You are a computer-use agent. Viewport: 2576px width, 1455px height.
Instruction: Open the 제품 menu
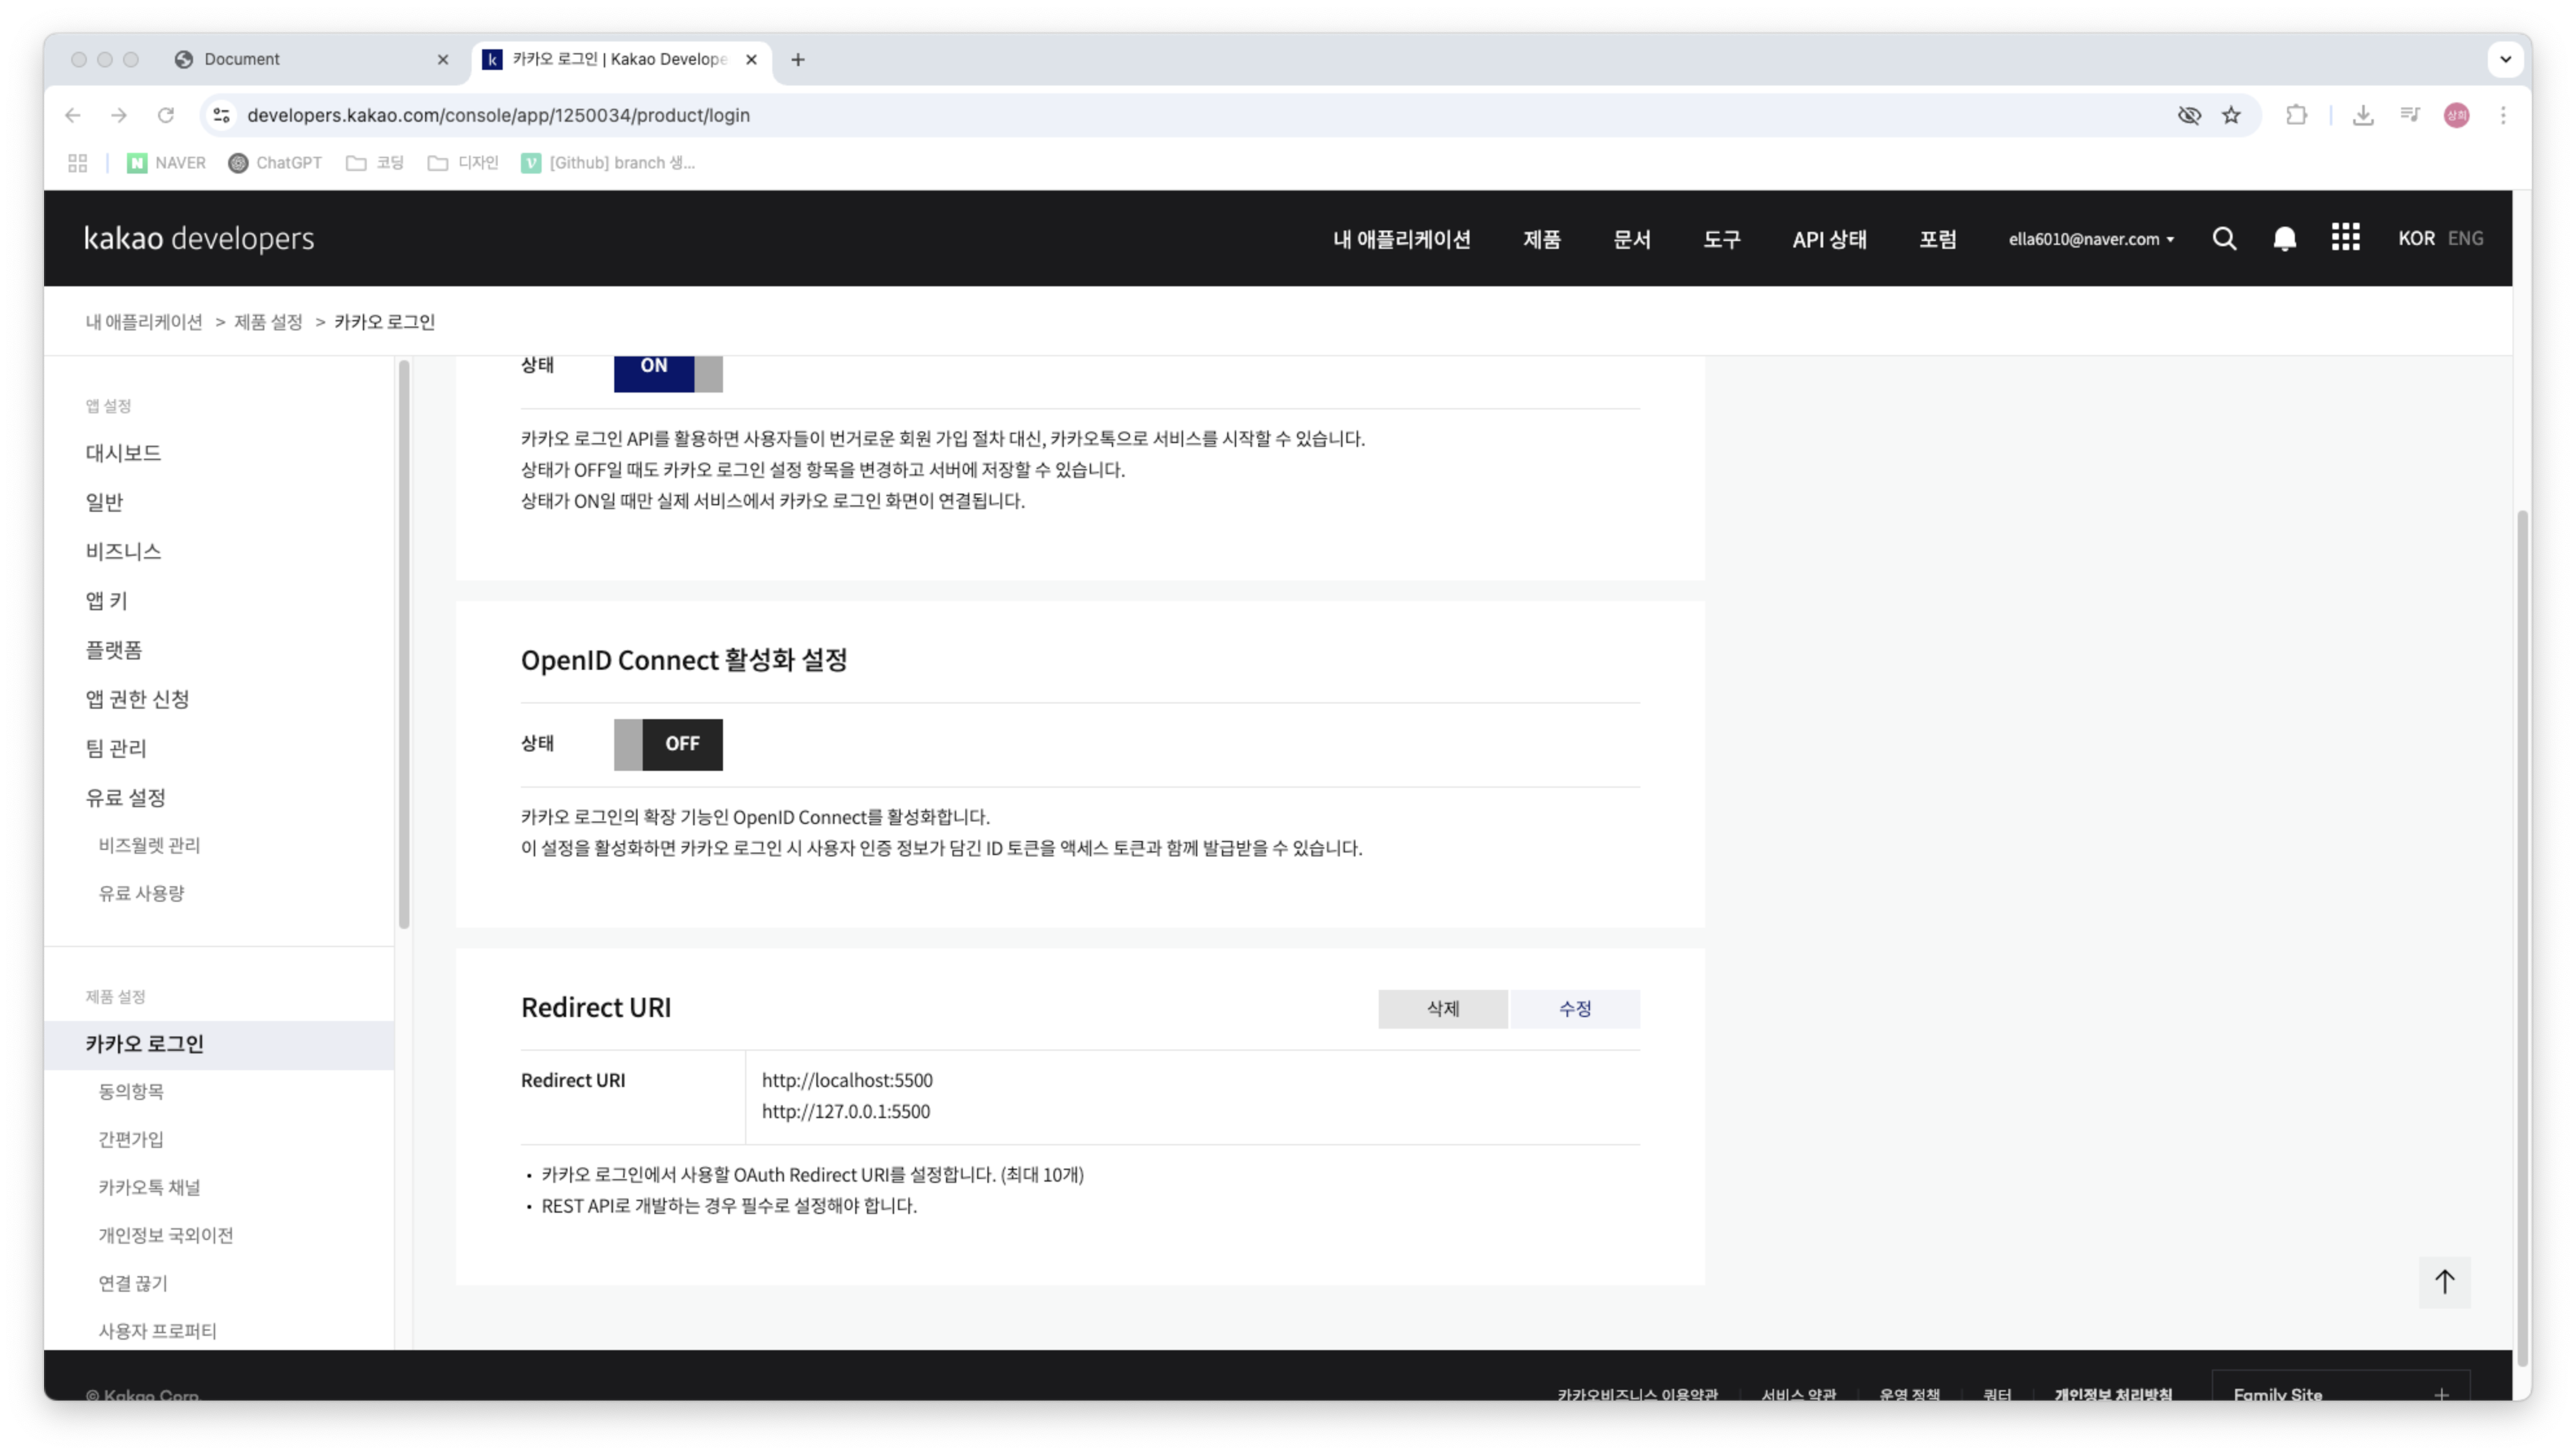point(1541,239)
